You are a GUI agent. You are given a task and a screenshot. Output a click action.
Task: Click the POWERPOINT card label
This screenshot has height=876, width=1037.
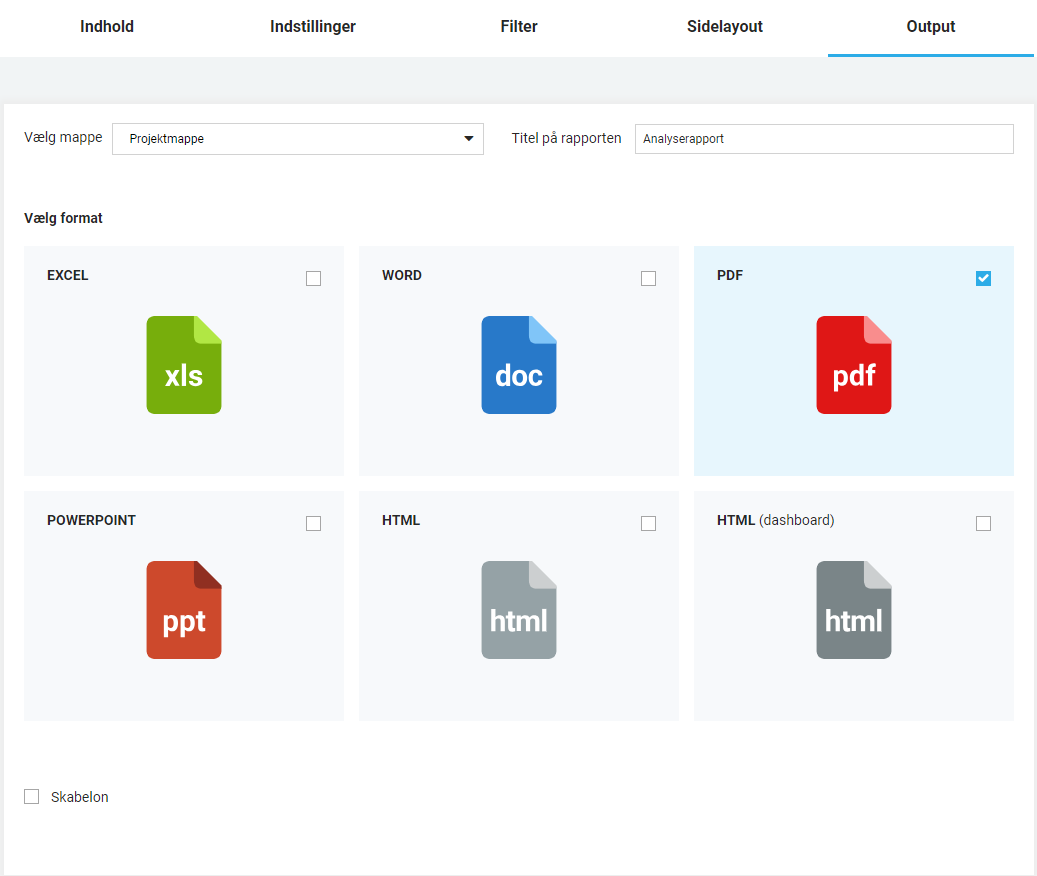pos(91,520)
